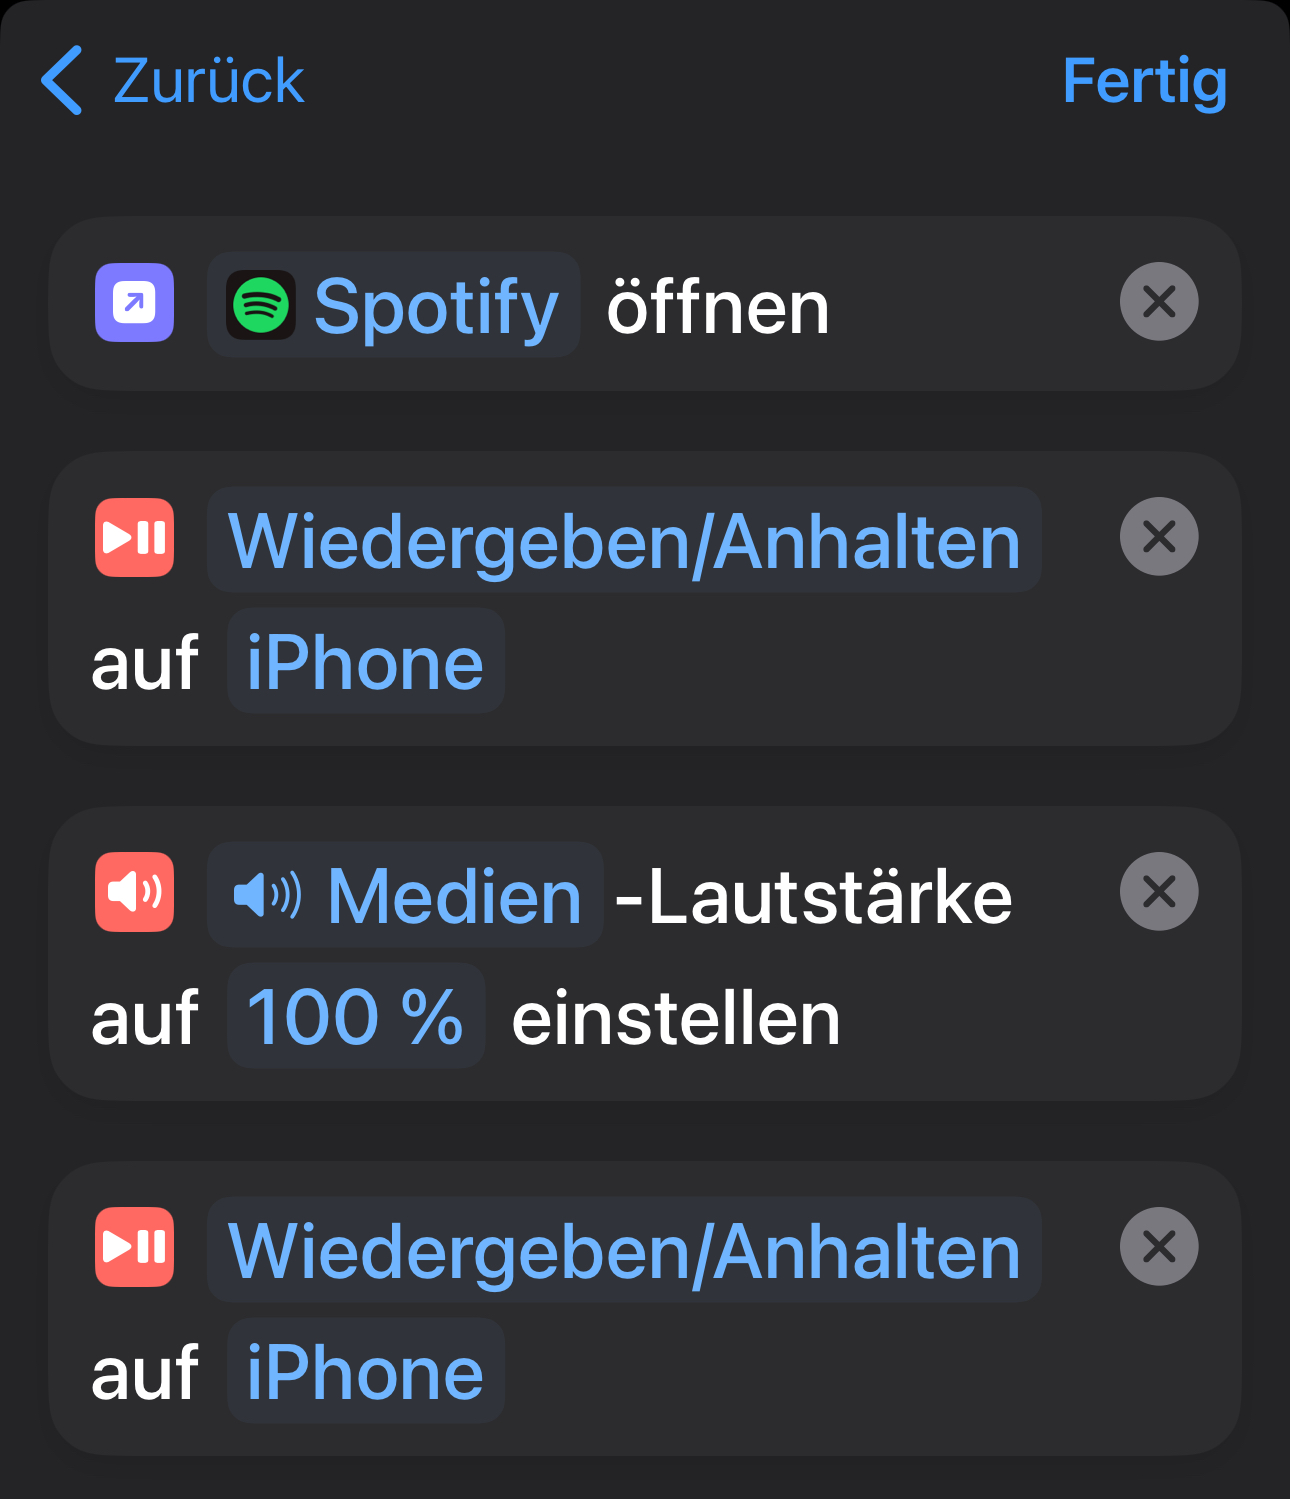Tap the green Spotify logo icon
Viewport: 1290px width, 1499px height.
[261, 305]
